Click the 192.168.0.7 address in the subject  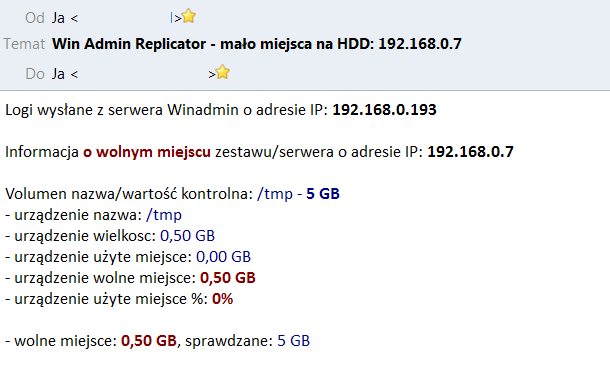[420, 44]
